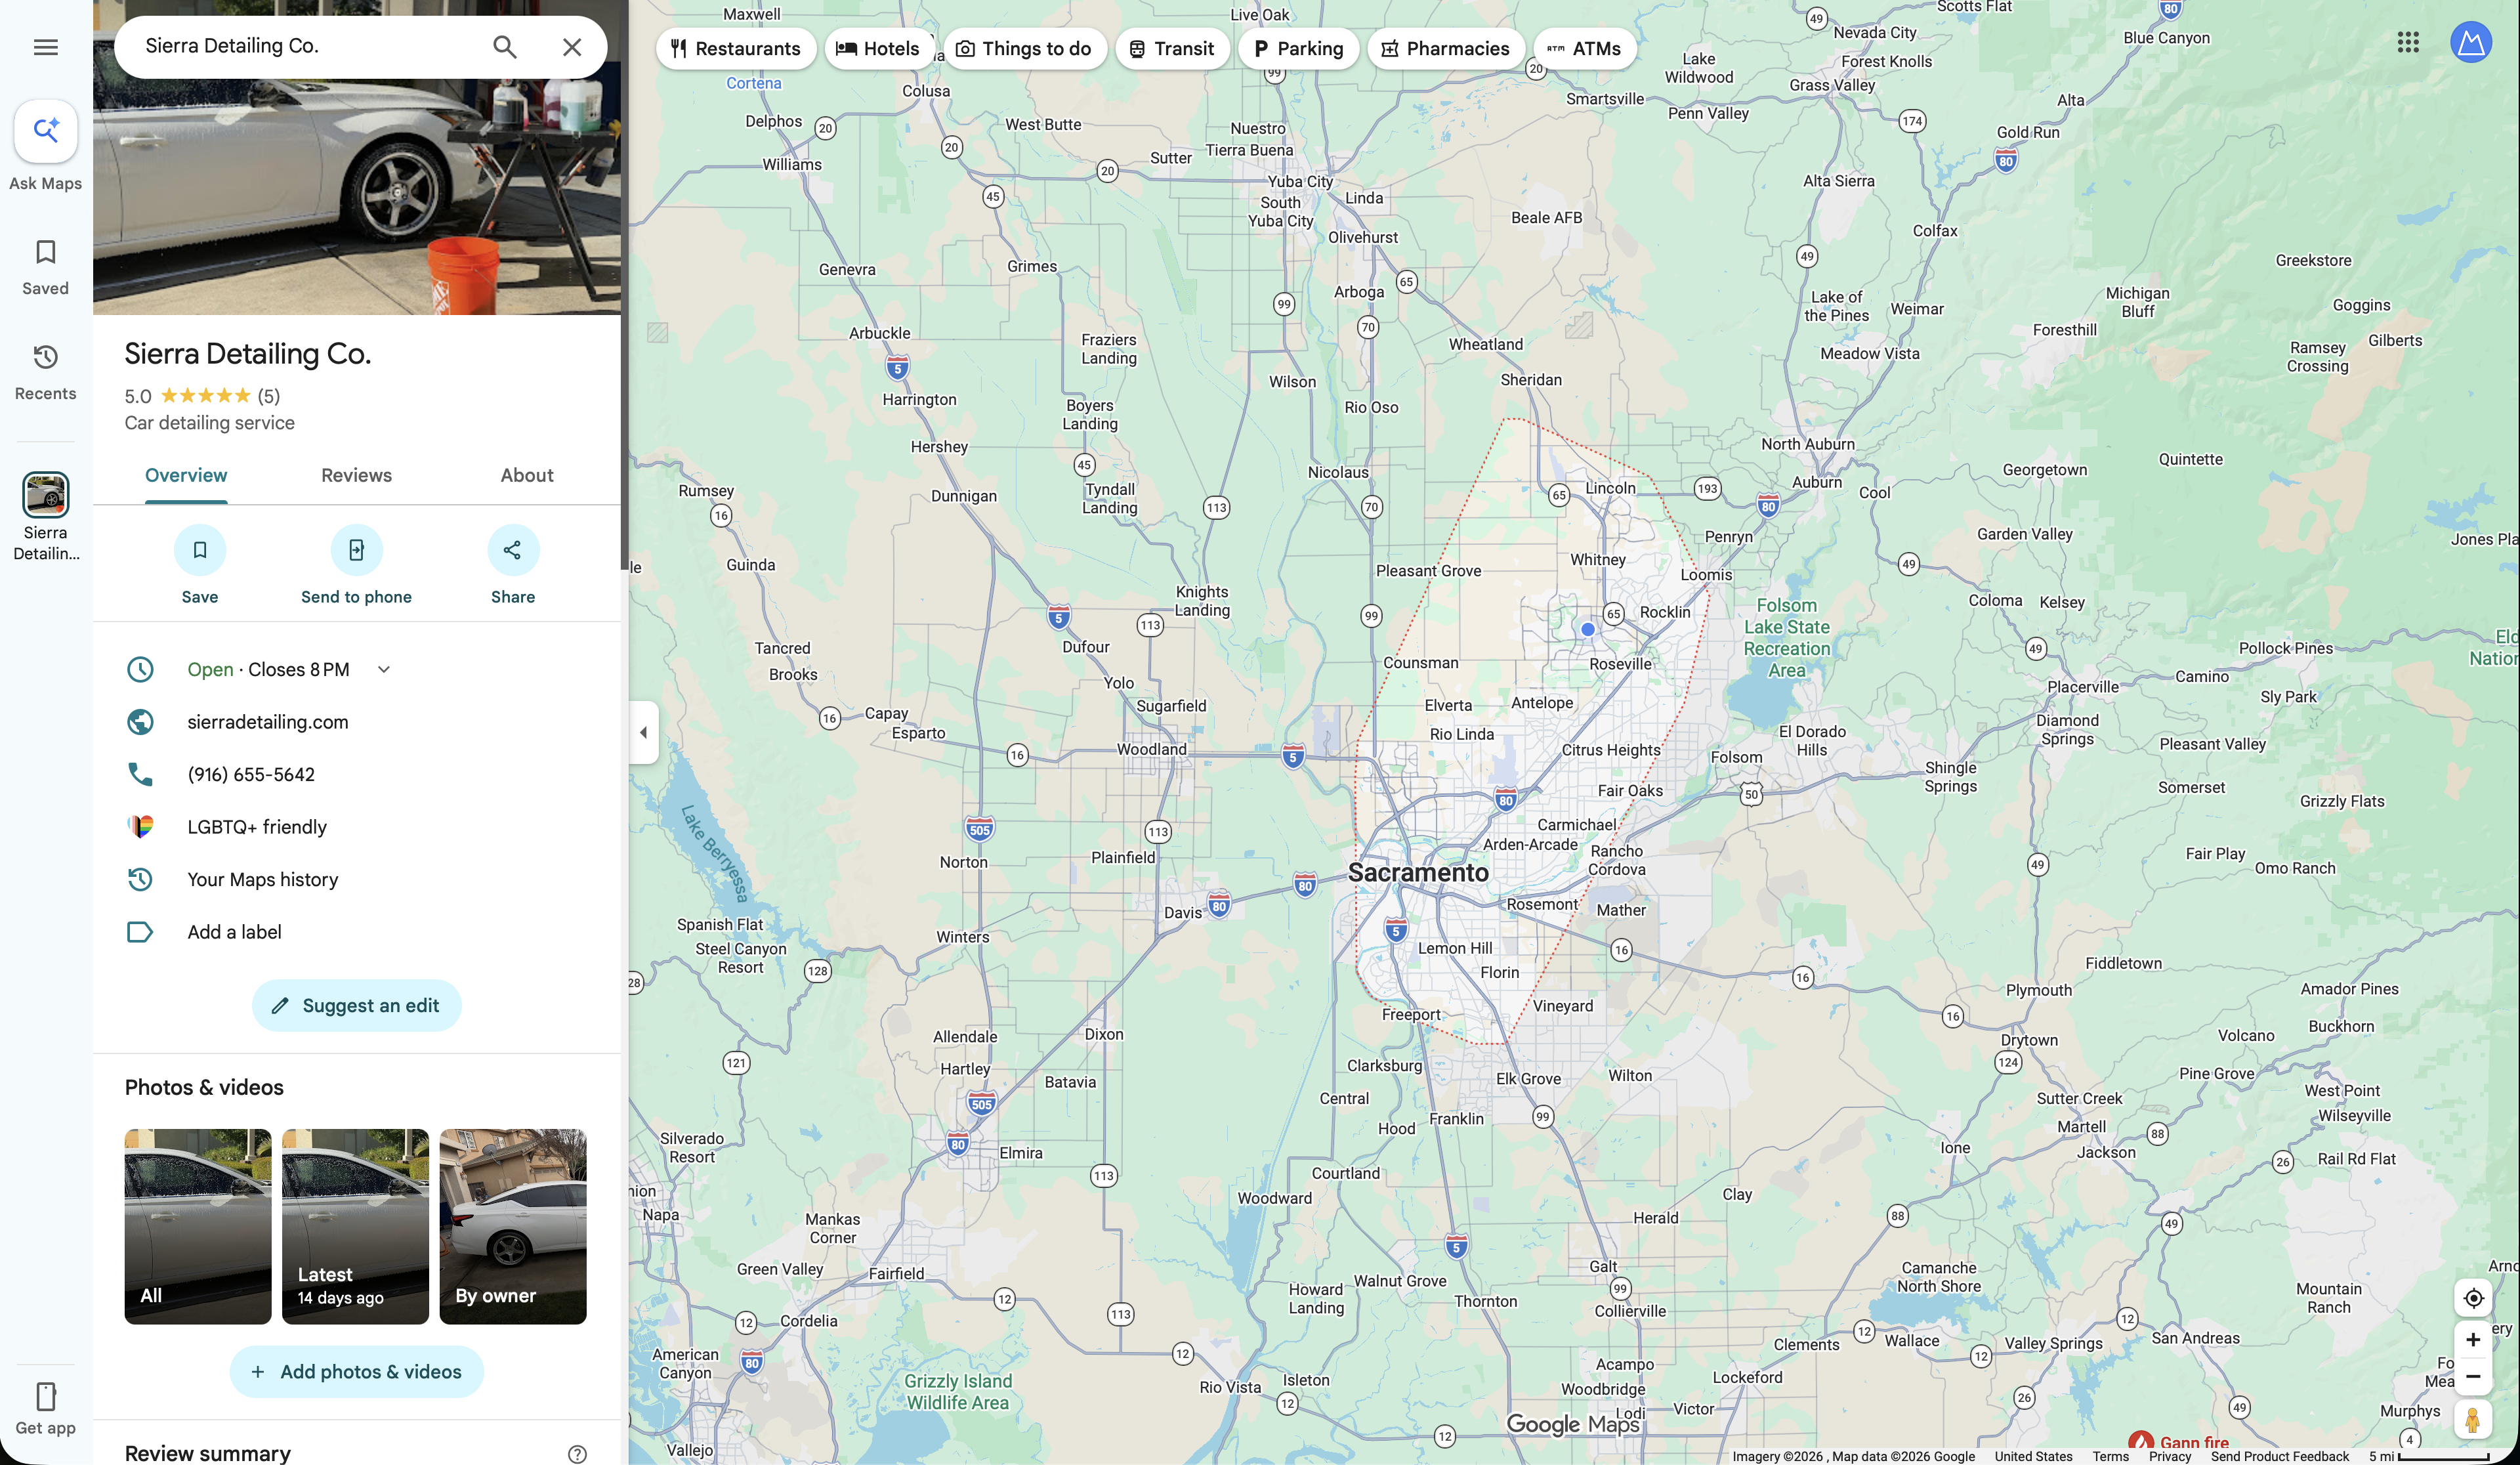Image resolution: width=2520 pixels, height=1465 pixels.
Task: Click Folsom Lake State Recreation Area label
Action: click(x=1787, y=638)
